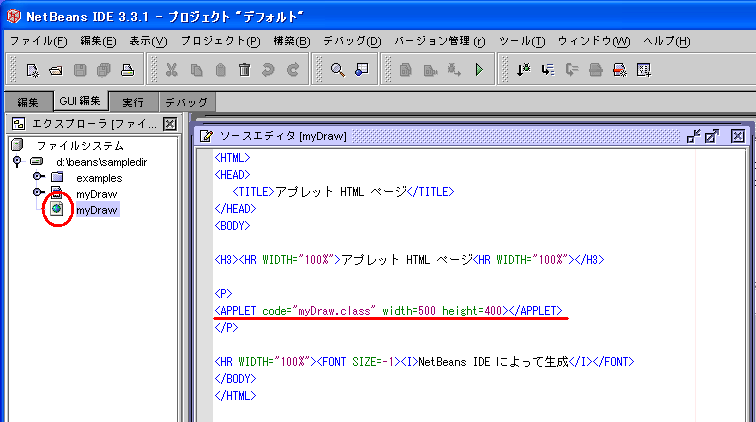Switch to the 編集 workspace tab

(x=28, y=102)
